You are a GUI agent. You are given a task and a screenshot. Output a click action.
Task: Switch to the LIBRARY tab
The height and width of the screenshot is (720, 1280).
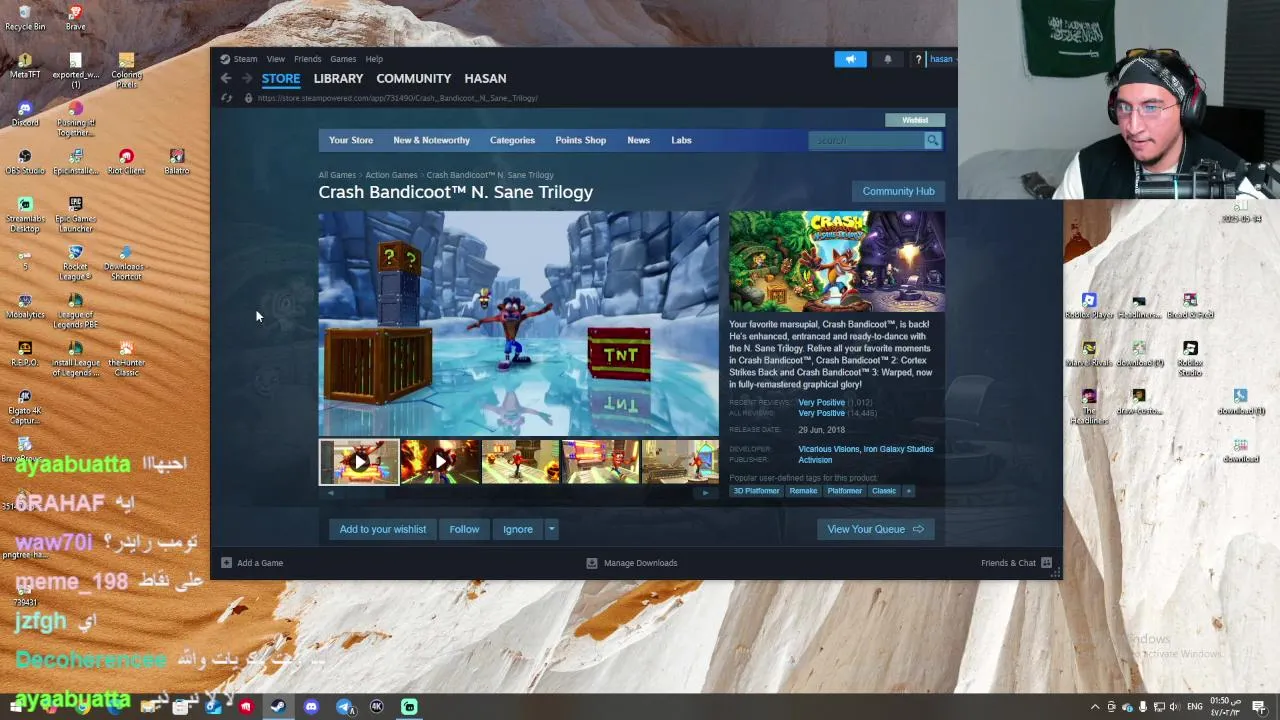338,78
